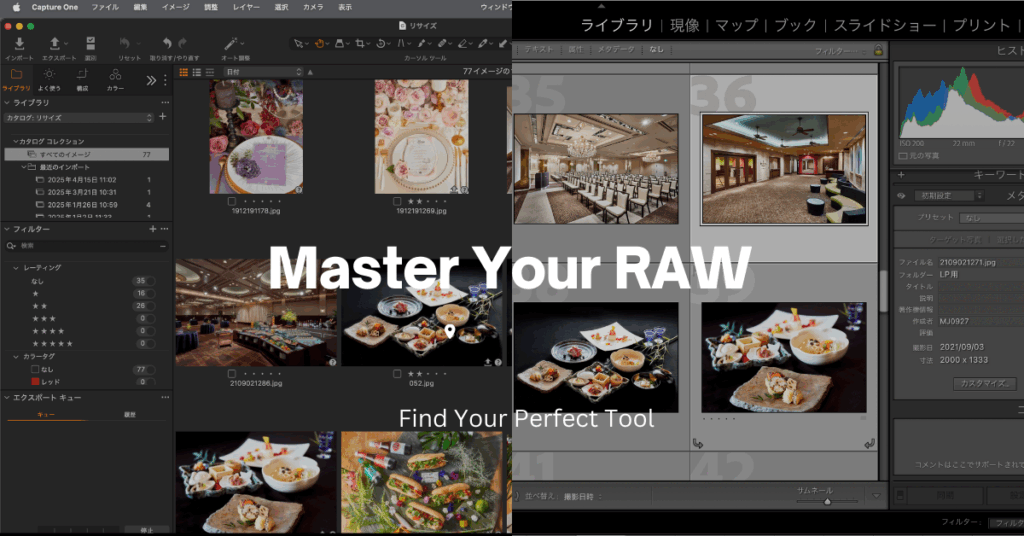Select the Crop tool in cursor tools

tap(361, 43)
